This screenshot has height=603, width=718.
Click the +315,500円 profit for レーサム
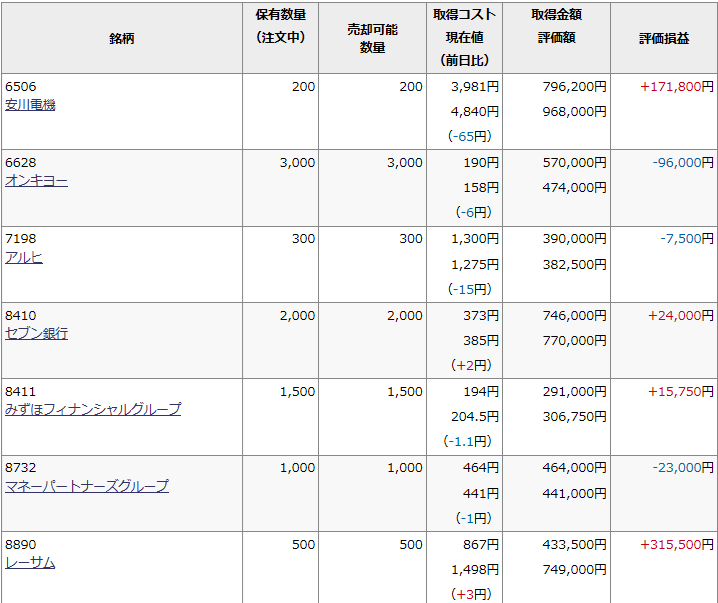[x=677, y=544]
